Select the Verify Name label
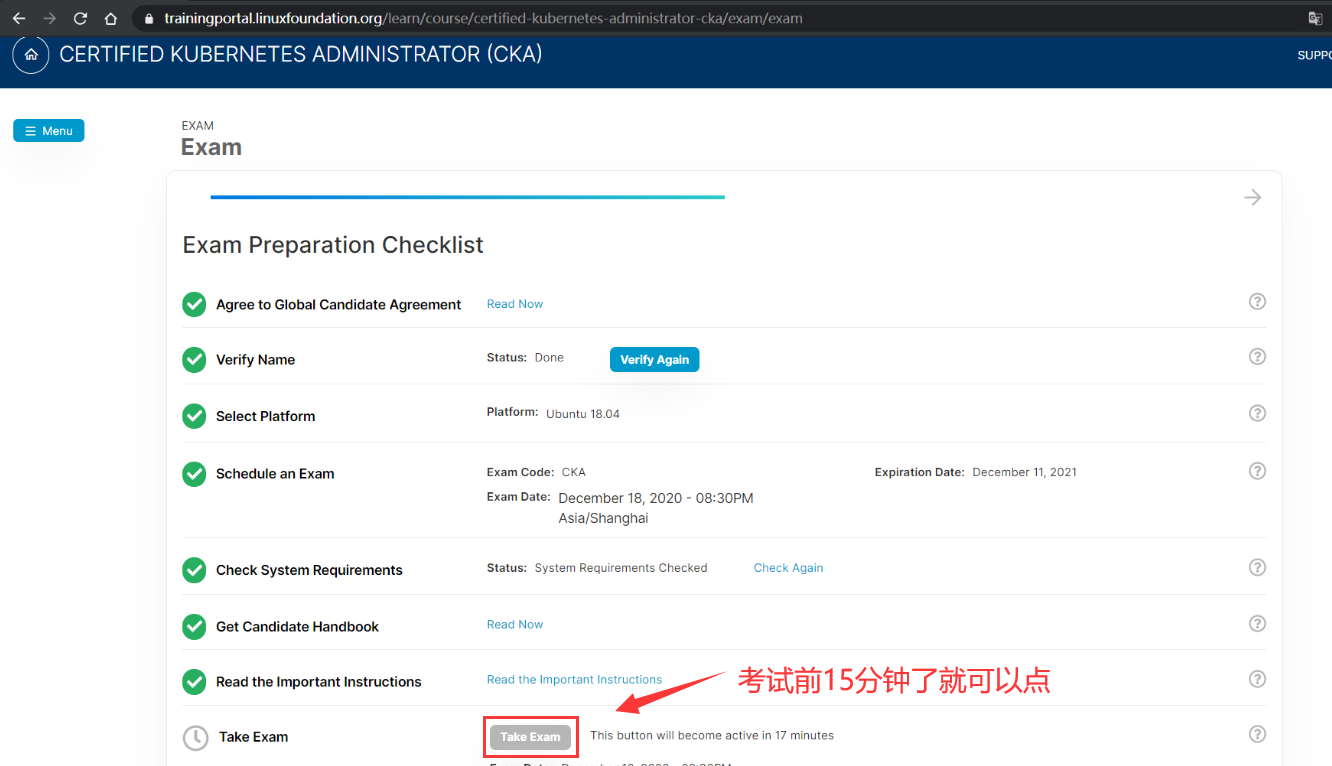This screenshot has height=766, width=1332. 256,360
